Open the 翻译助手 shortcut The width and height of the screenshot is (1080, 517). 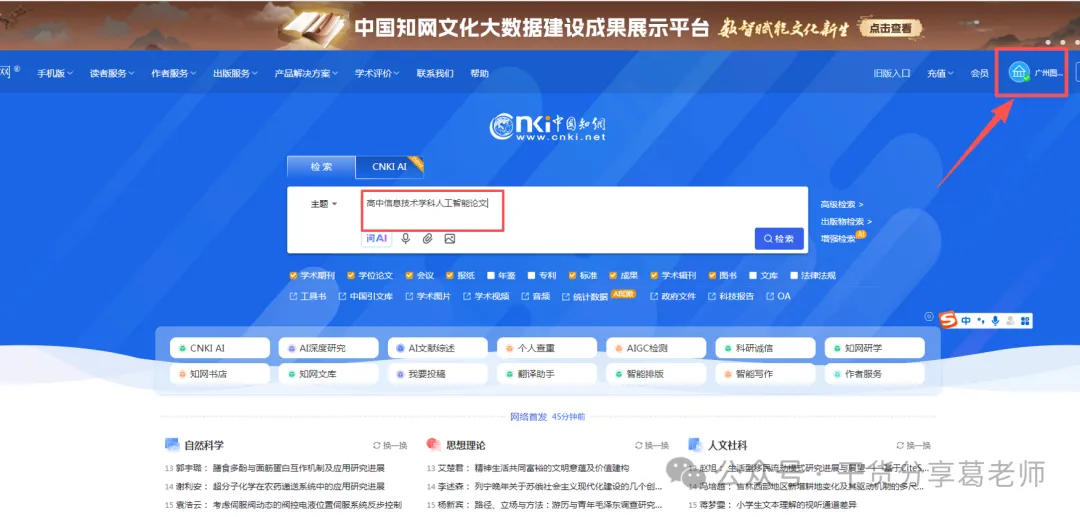547,374
